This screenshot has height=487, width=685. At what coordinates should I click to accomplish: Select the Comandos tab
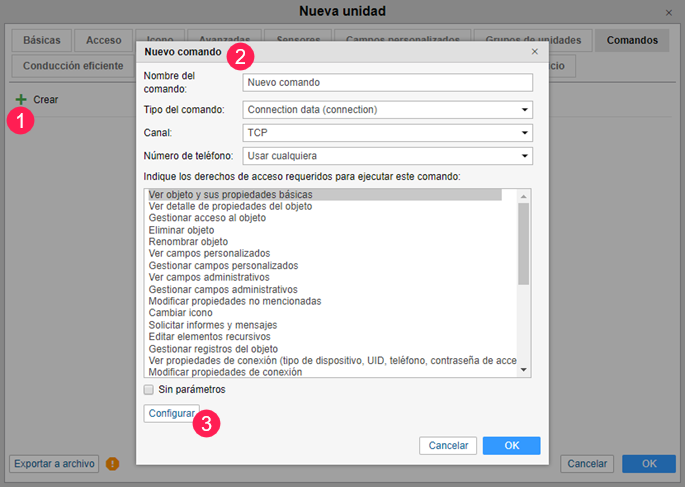pos(632,41)
